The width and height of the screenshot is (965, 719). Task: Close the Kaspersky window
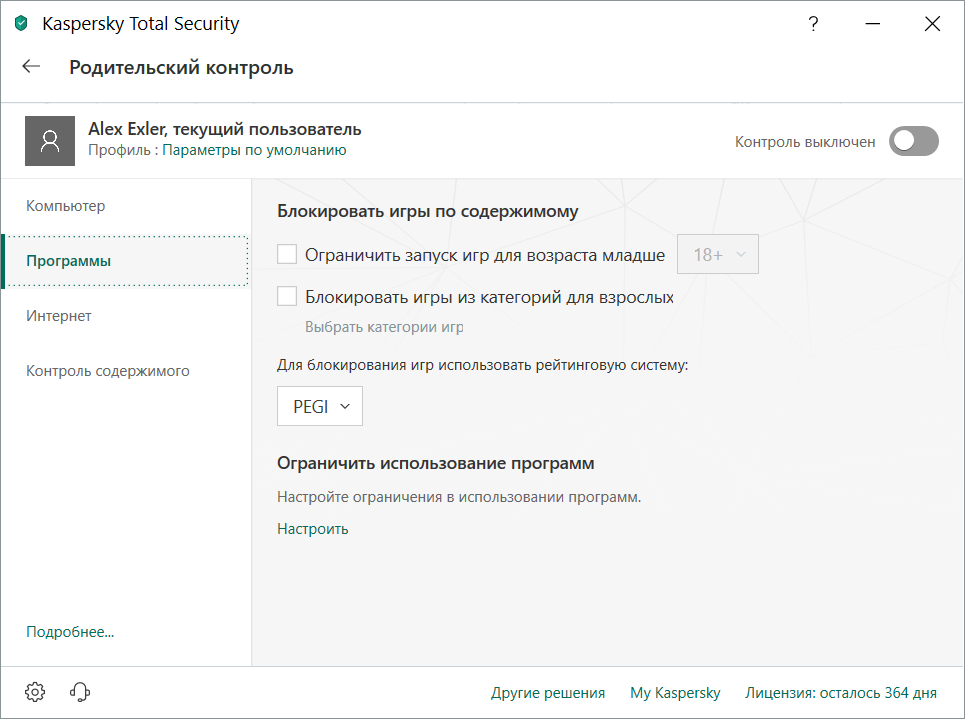coord(932,25)
